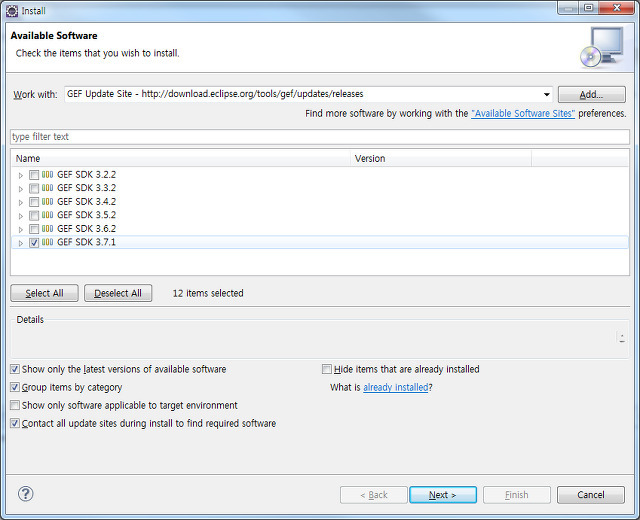Expand the GEF SDK 3.4.2 tree node
640x520 pixels.
point(21,202)
